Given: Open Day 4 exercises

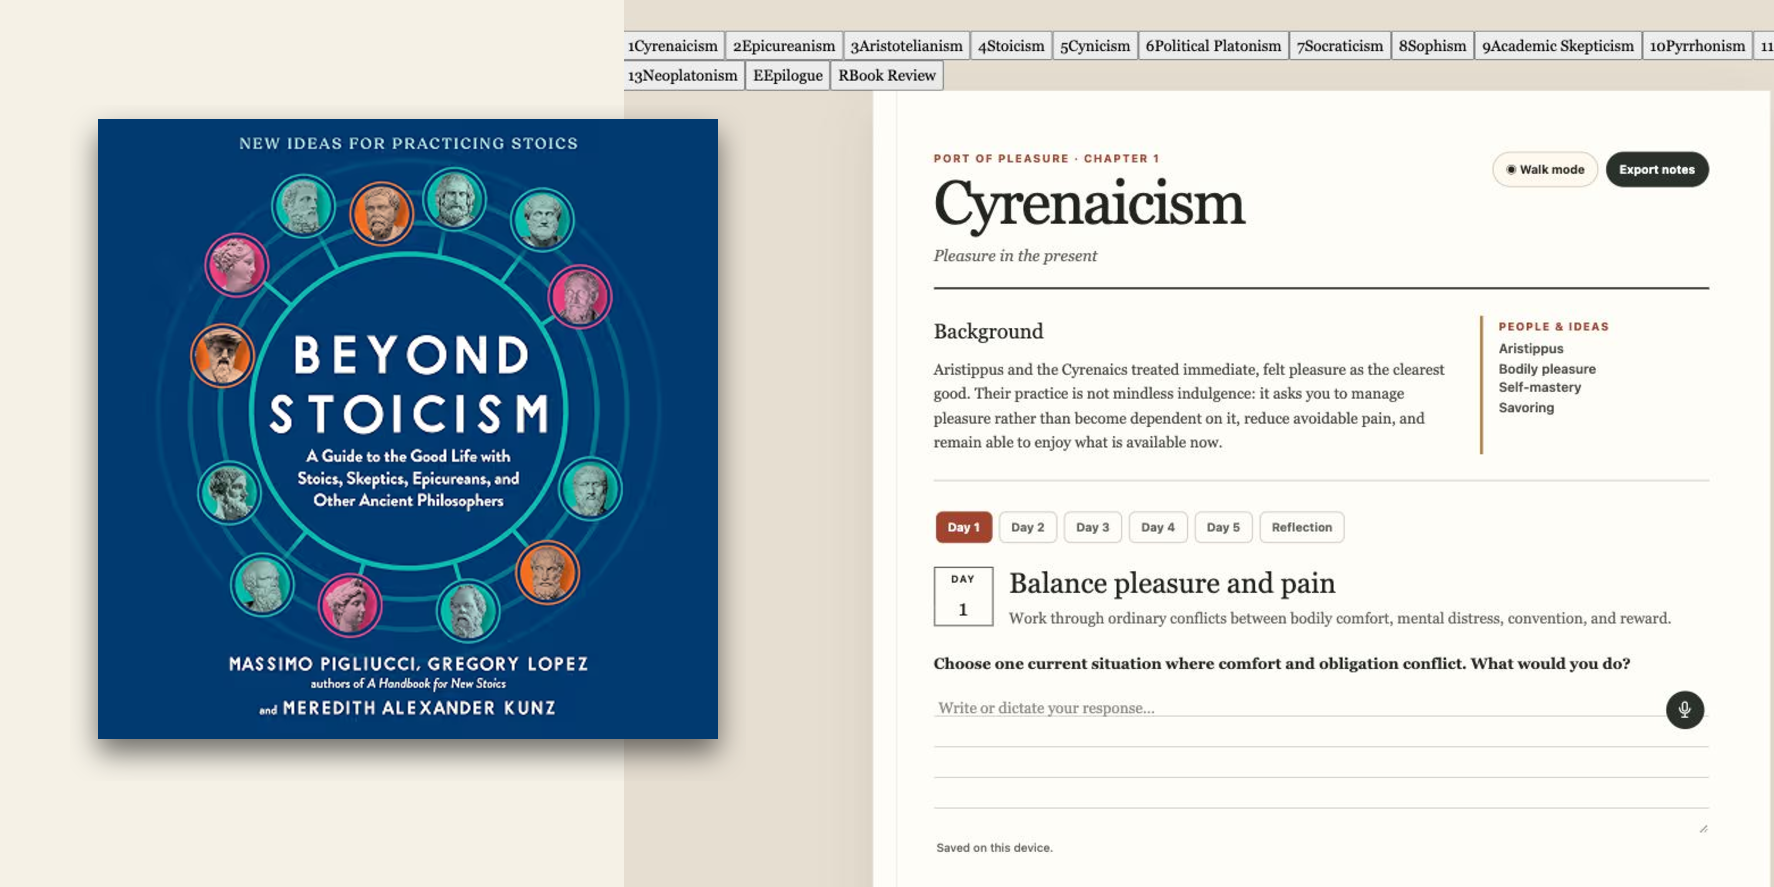Looking at the screenshot, I should point(1158,527).
